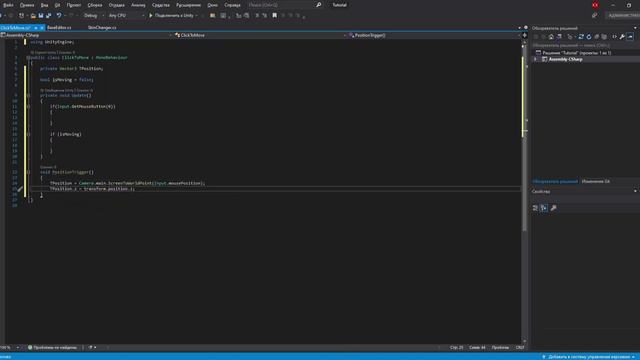The image size is (640, 360).
Task: Click the line number status indicator
Action: (457, 348)
